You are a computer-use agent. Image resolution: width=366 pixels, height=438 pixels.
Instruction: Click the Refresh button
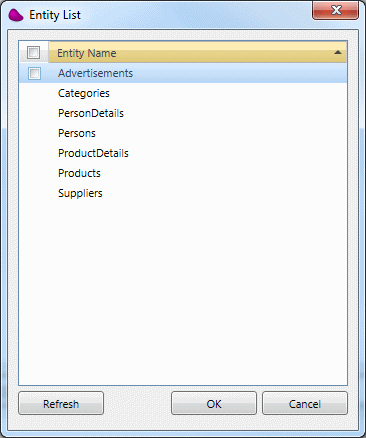pos(61,403)
